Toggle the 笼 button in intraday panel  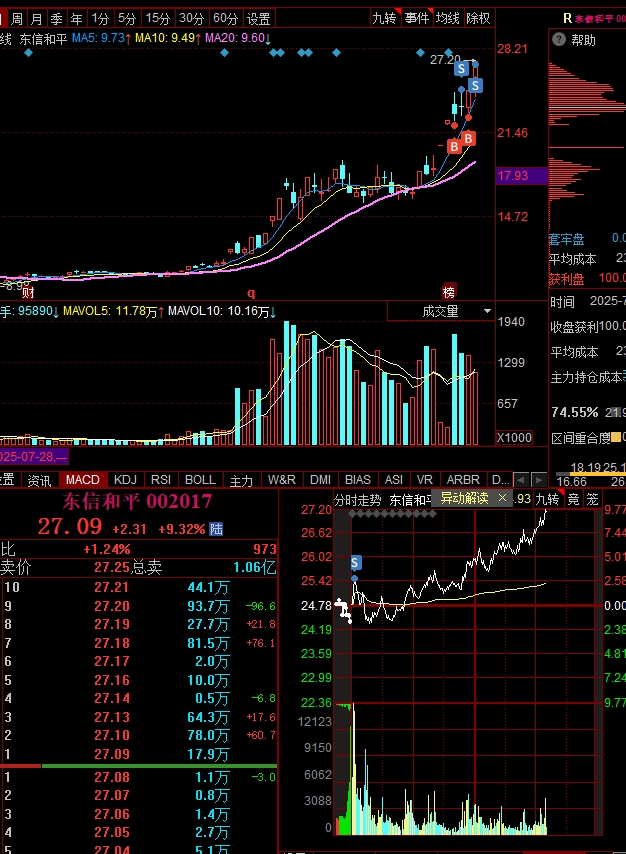592,499
